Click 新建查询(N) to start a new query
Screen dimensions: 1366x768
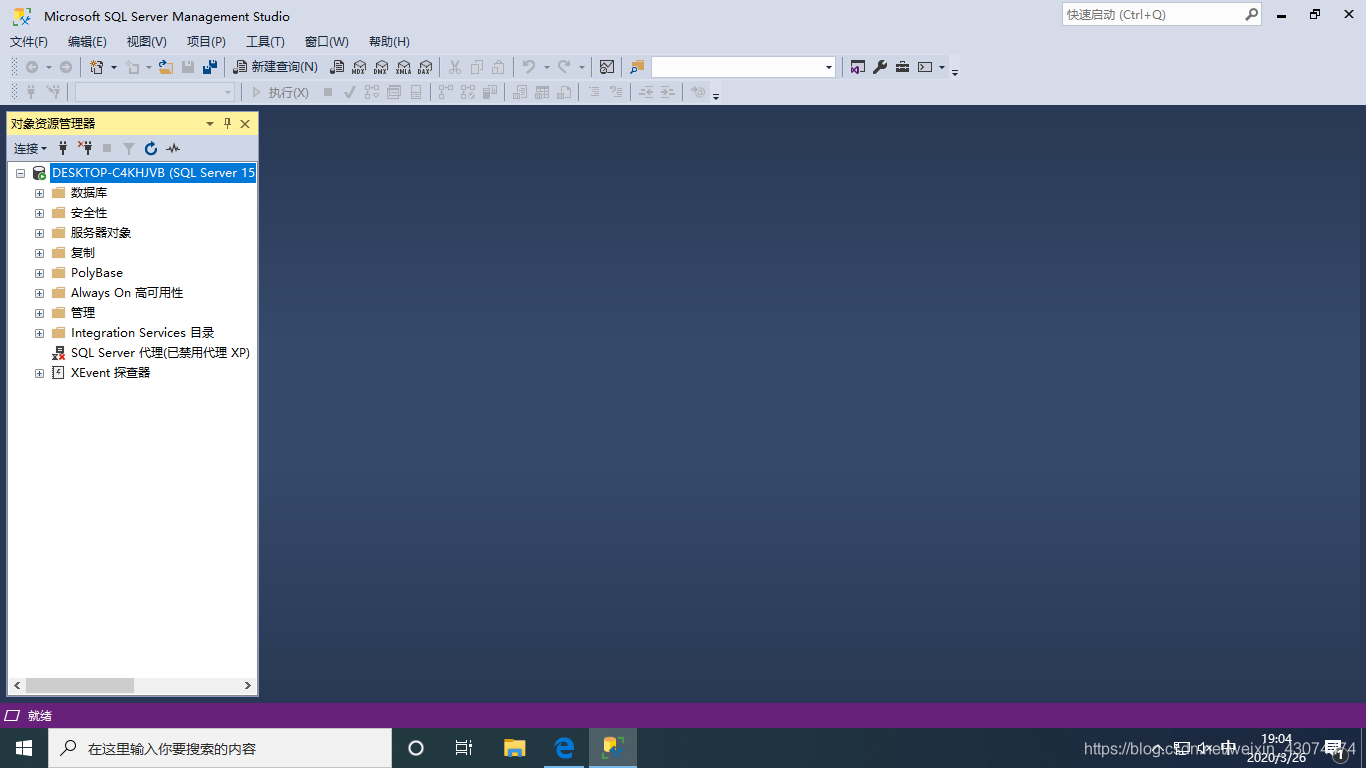(275, 67)
